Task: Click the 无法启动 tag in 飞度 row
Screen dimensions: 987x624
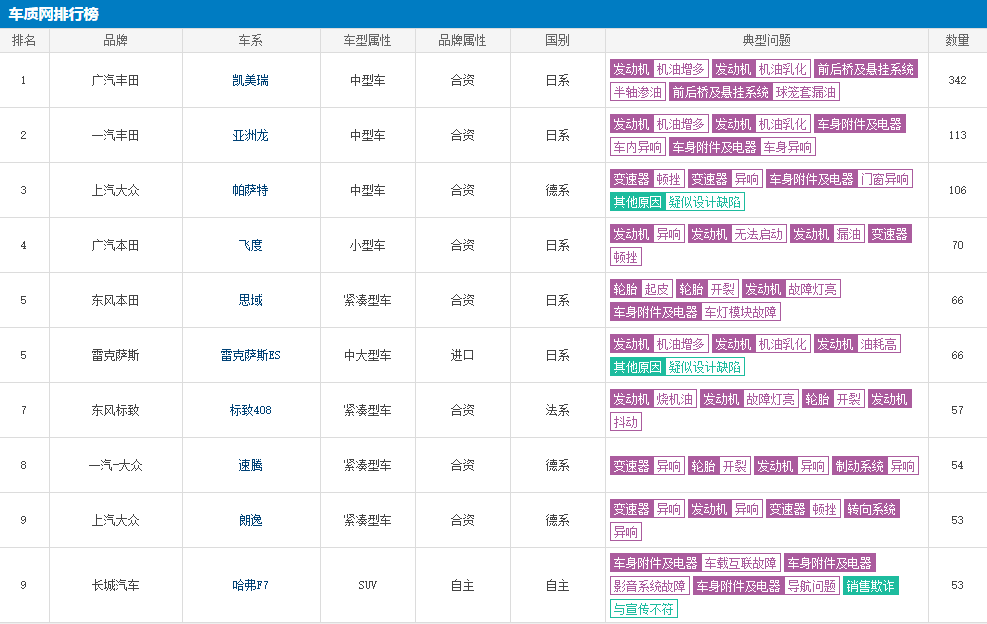Action: [759, 234]
